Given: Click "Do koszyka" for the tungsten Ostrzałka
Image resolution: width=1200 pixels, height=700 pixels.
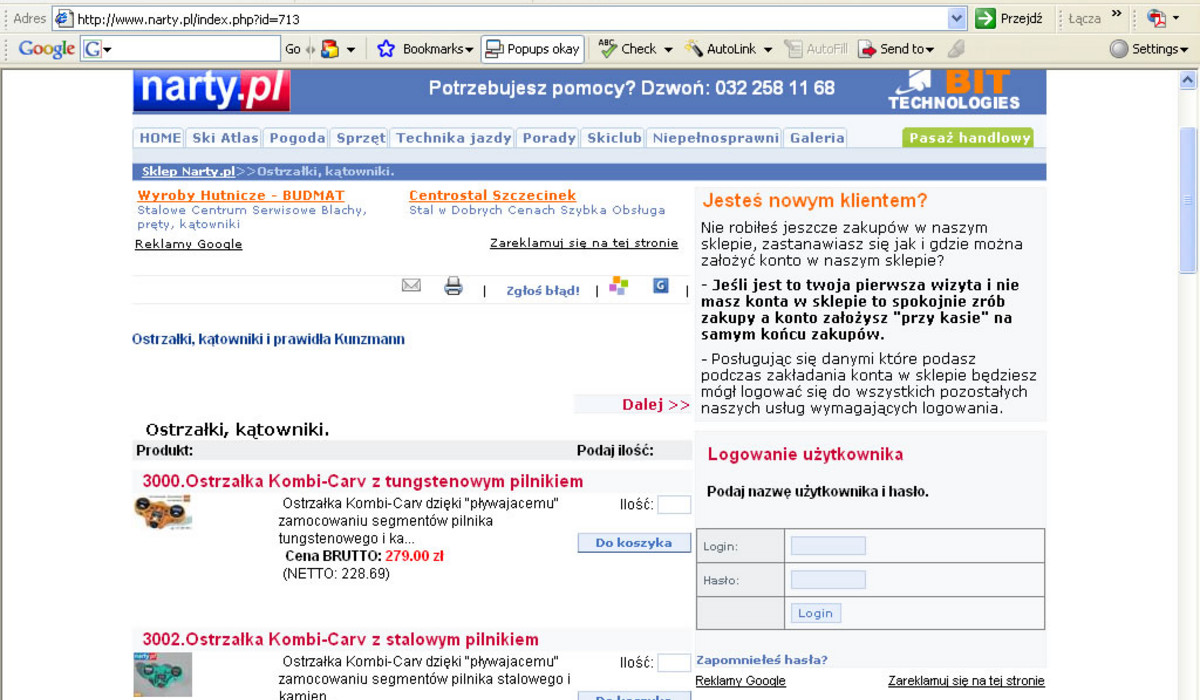Looking at the screenshot, I should (633, 542).
